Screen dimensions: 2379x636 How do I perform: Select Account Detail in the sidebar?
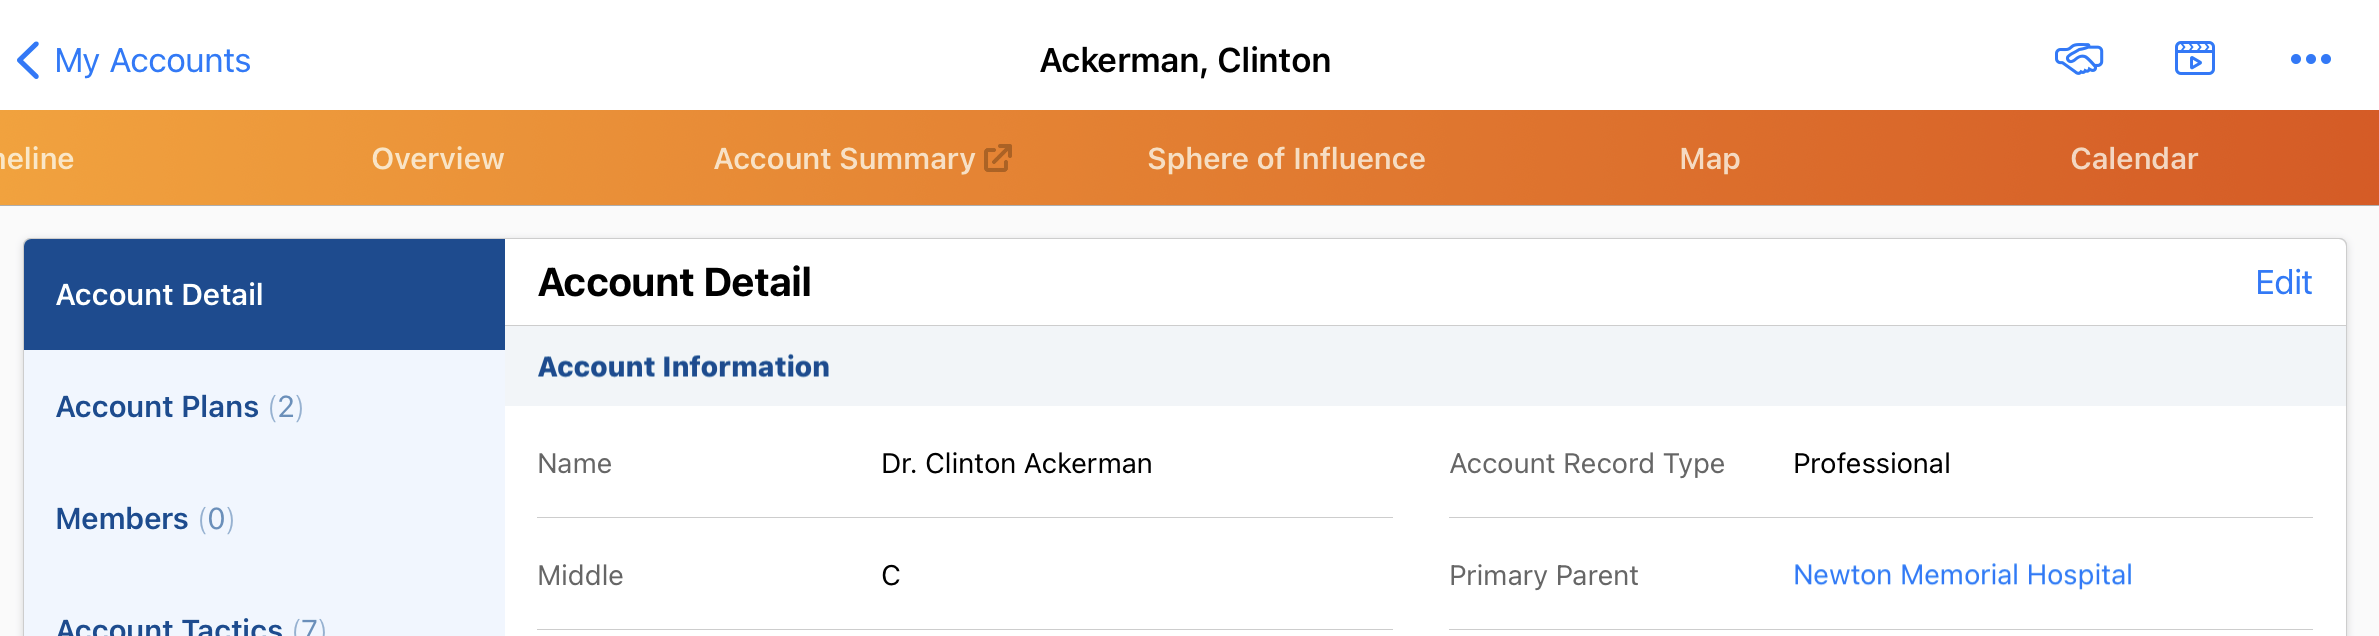pos(160,294)
